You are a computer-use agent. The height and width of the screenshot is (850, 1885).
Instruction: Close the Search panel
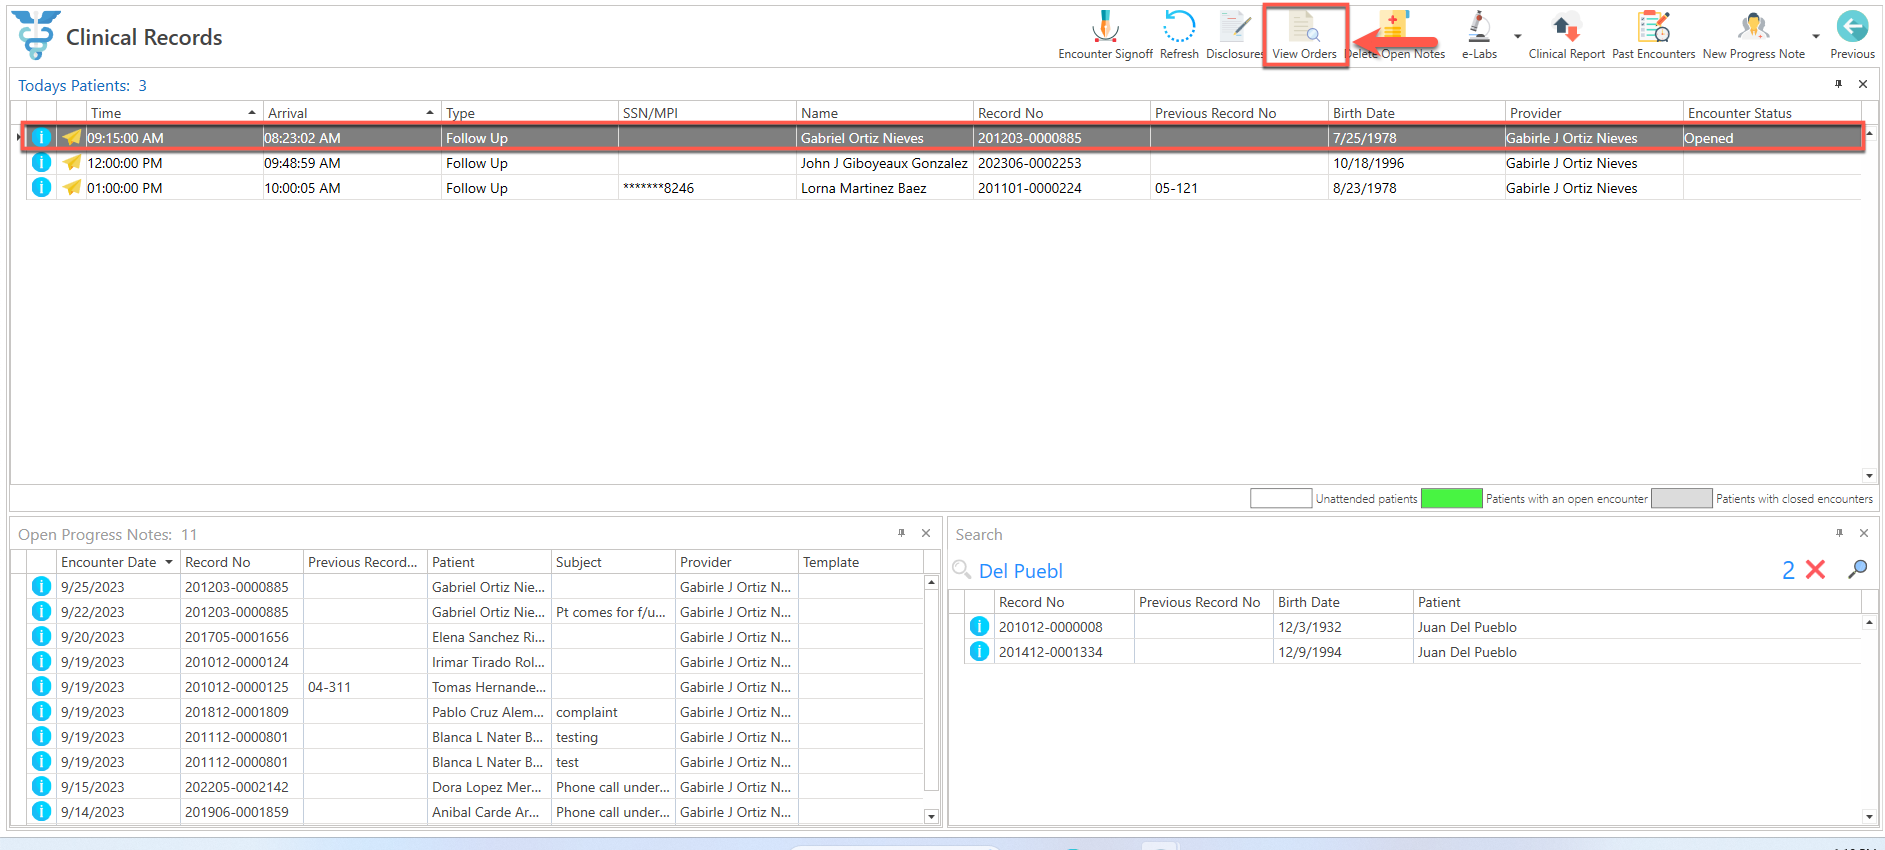1864,534
